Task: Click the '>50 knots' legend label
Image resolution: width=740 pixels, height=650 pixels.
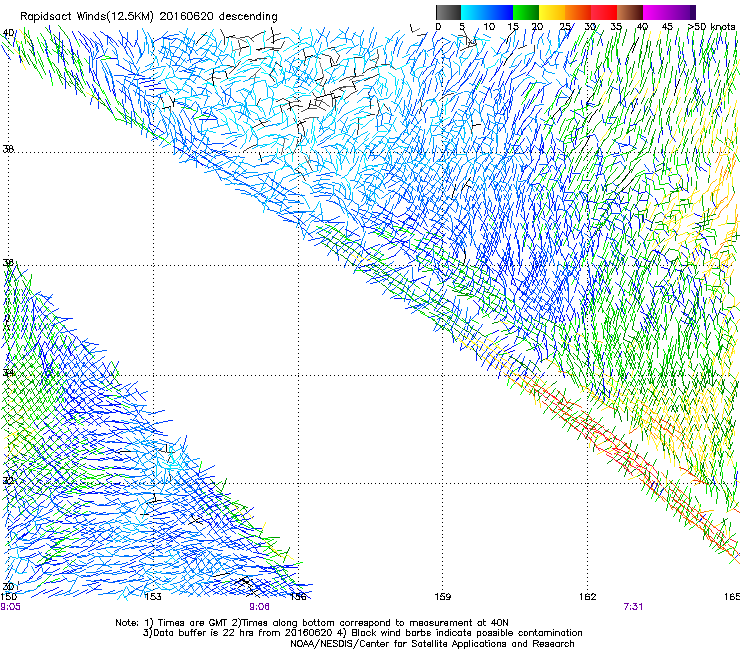Action: pyautogui.click(x=711, y=27)
